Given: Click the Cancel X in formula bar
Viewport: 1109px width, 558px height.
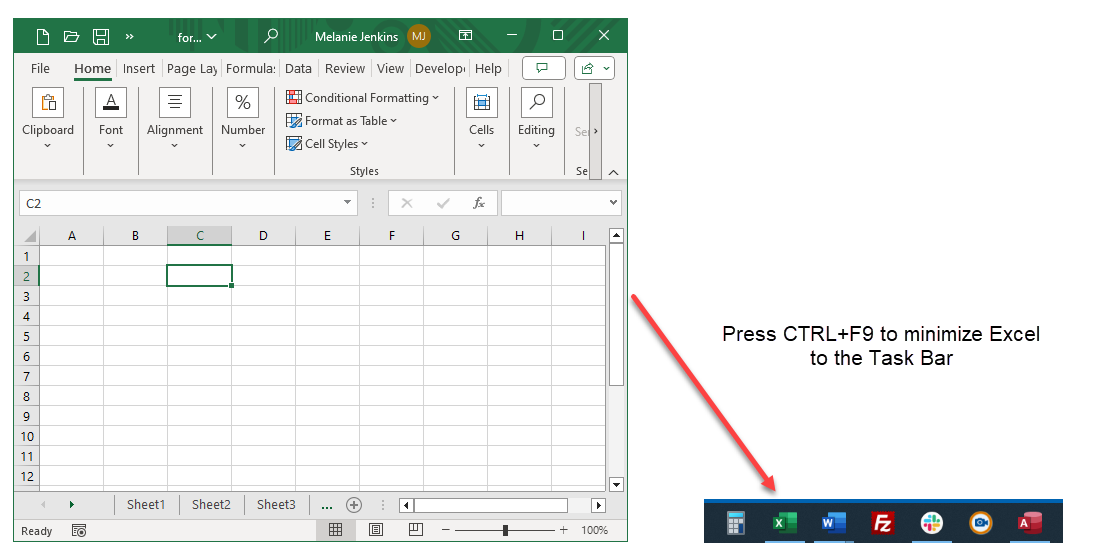Looking at the screenshot, I should [x=407, y=204].
